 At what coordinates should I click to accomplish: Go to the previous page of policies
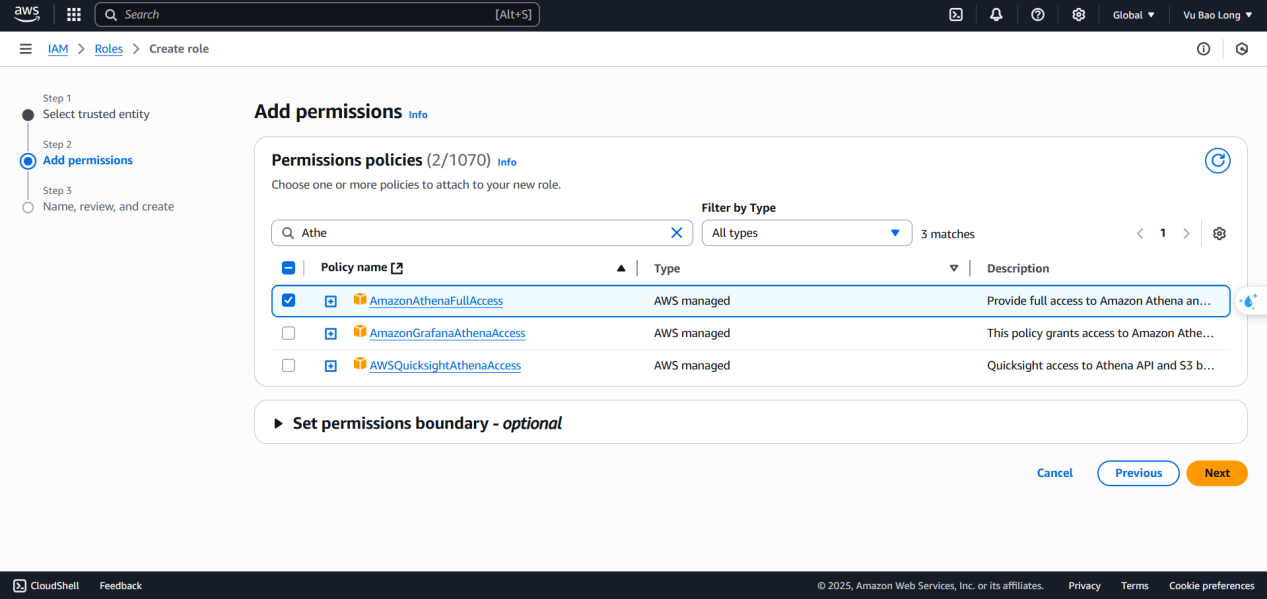1140,233
